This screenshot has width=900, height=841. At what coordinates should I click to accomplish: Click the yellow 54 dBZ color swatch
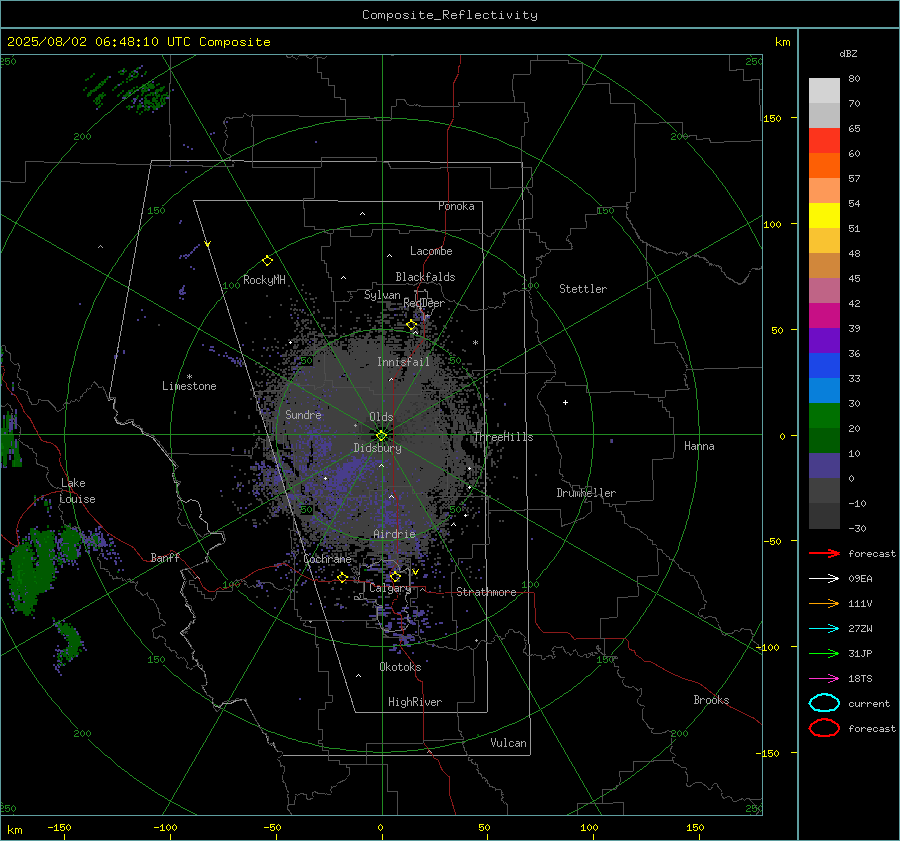pyautogui.click(x=824, y=215)
